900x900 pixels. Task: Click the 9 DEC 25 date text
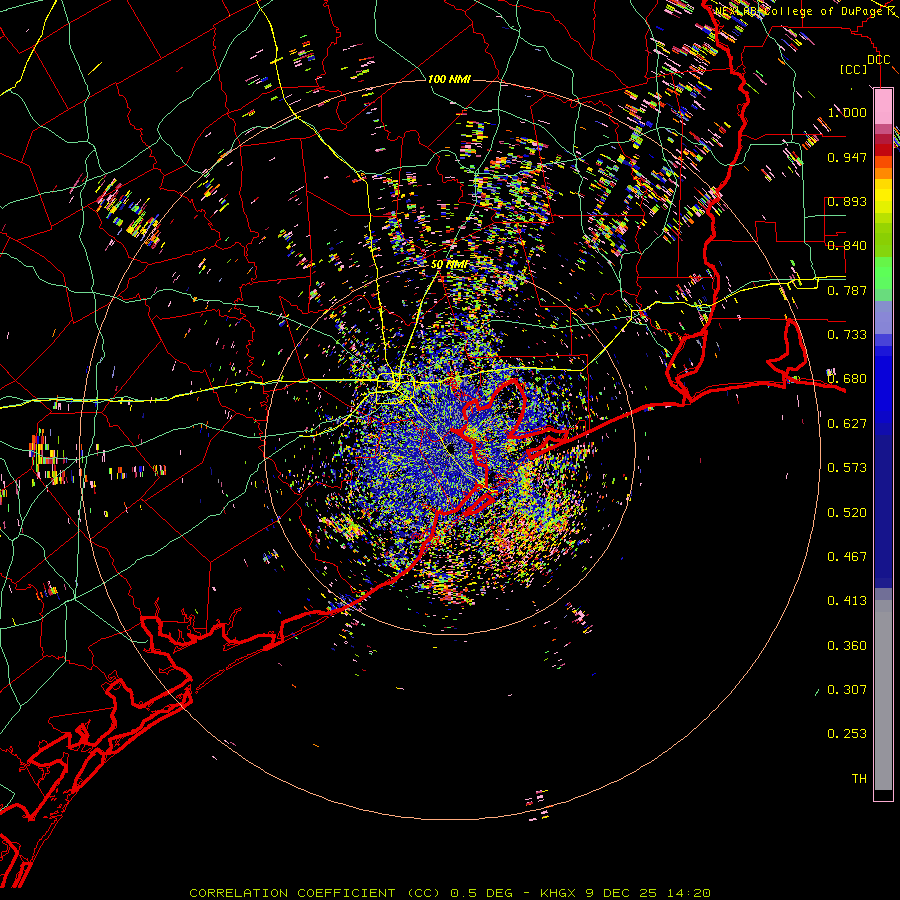point(623,893)
